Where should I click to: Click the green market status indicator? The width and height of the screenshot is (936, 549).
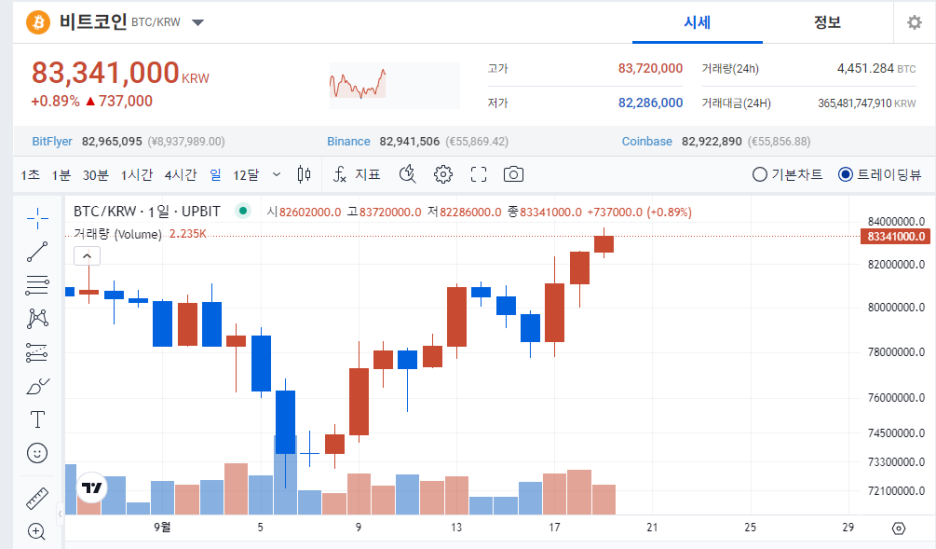[242, 211]
